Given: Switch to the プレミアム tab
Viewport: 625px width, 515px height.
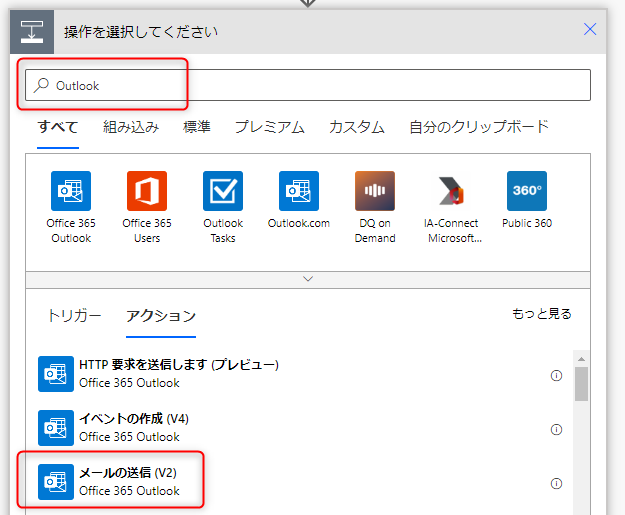Looking at the screenshot, I should (x=269, y=127).
